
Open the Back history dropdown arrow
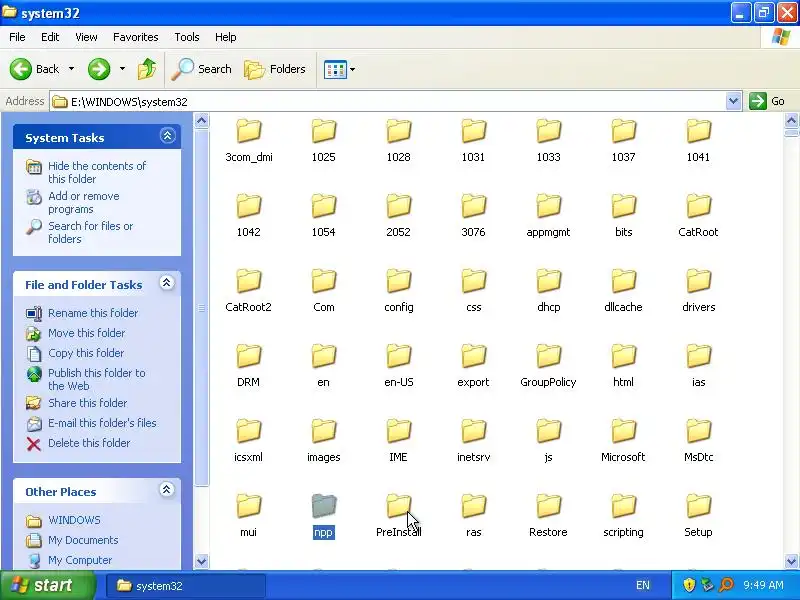point(71,69)
